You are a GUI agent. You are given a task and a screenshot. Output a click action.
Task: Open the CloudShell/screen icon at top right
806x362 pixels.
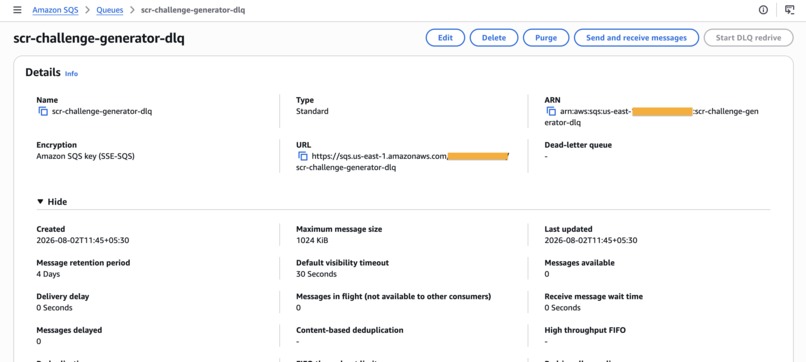pyautogui.click(x=790, y=10)
